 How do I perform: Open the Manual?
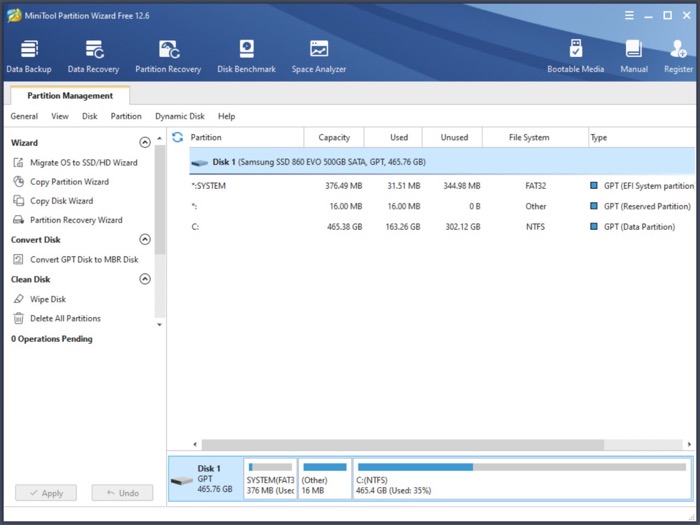tap(634, 56)
